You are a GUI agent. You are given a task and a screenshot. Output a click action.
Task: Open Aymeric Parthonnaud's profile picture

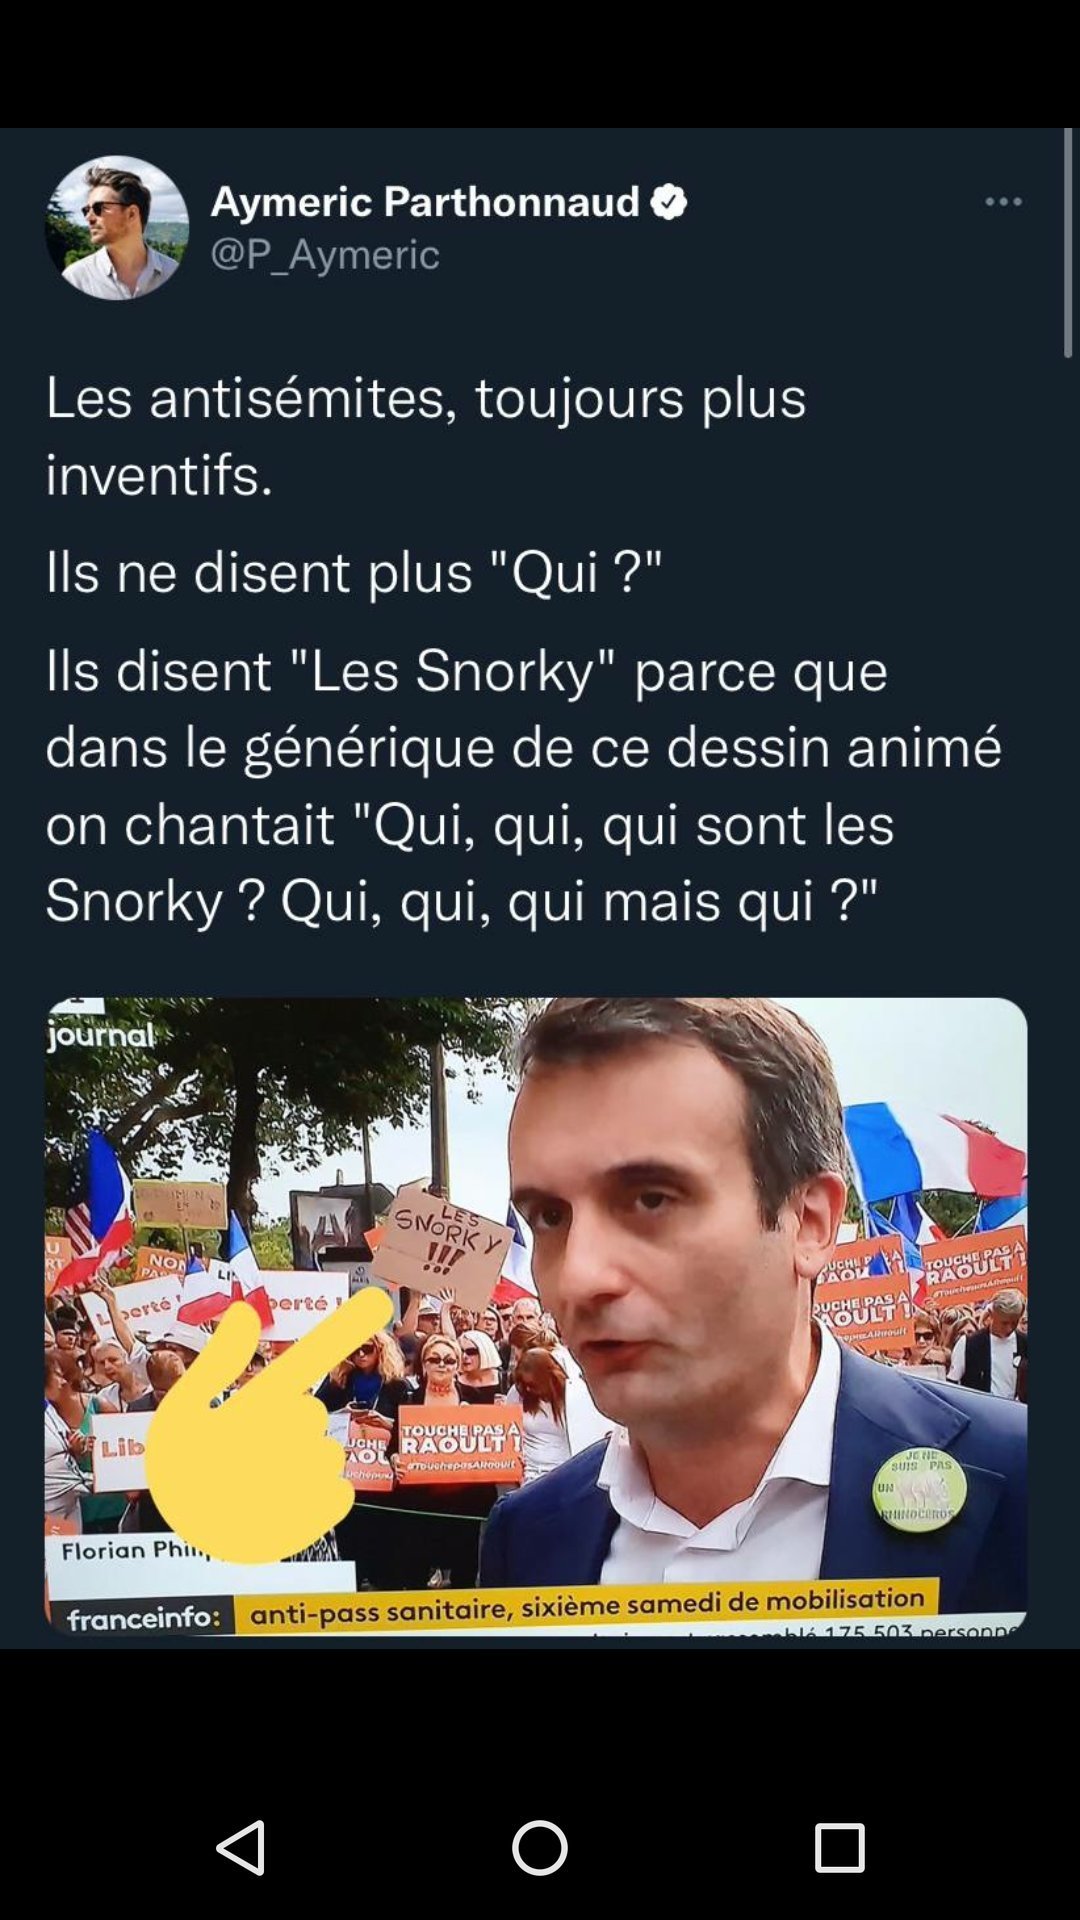coord(117,227)
